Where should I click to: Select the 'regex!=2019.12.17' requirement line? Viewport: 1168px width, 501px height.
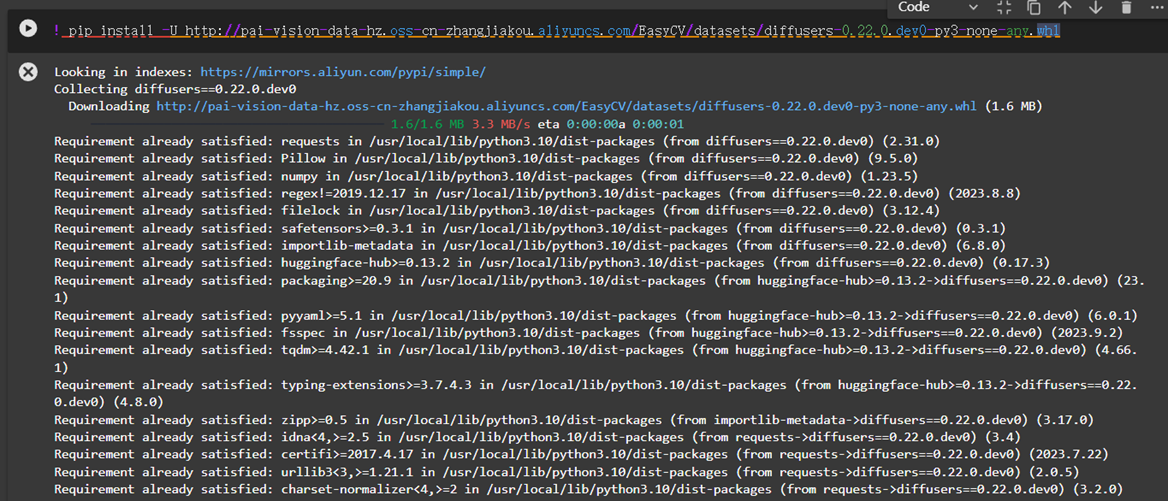point(537,193)
